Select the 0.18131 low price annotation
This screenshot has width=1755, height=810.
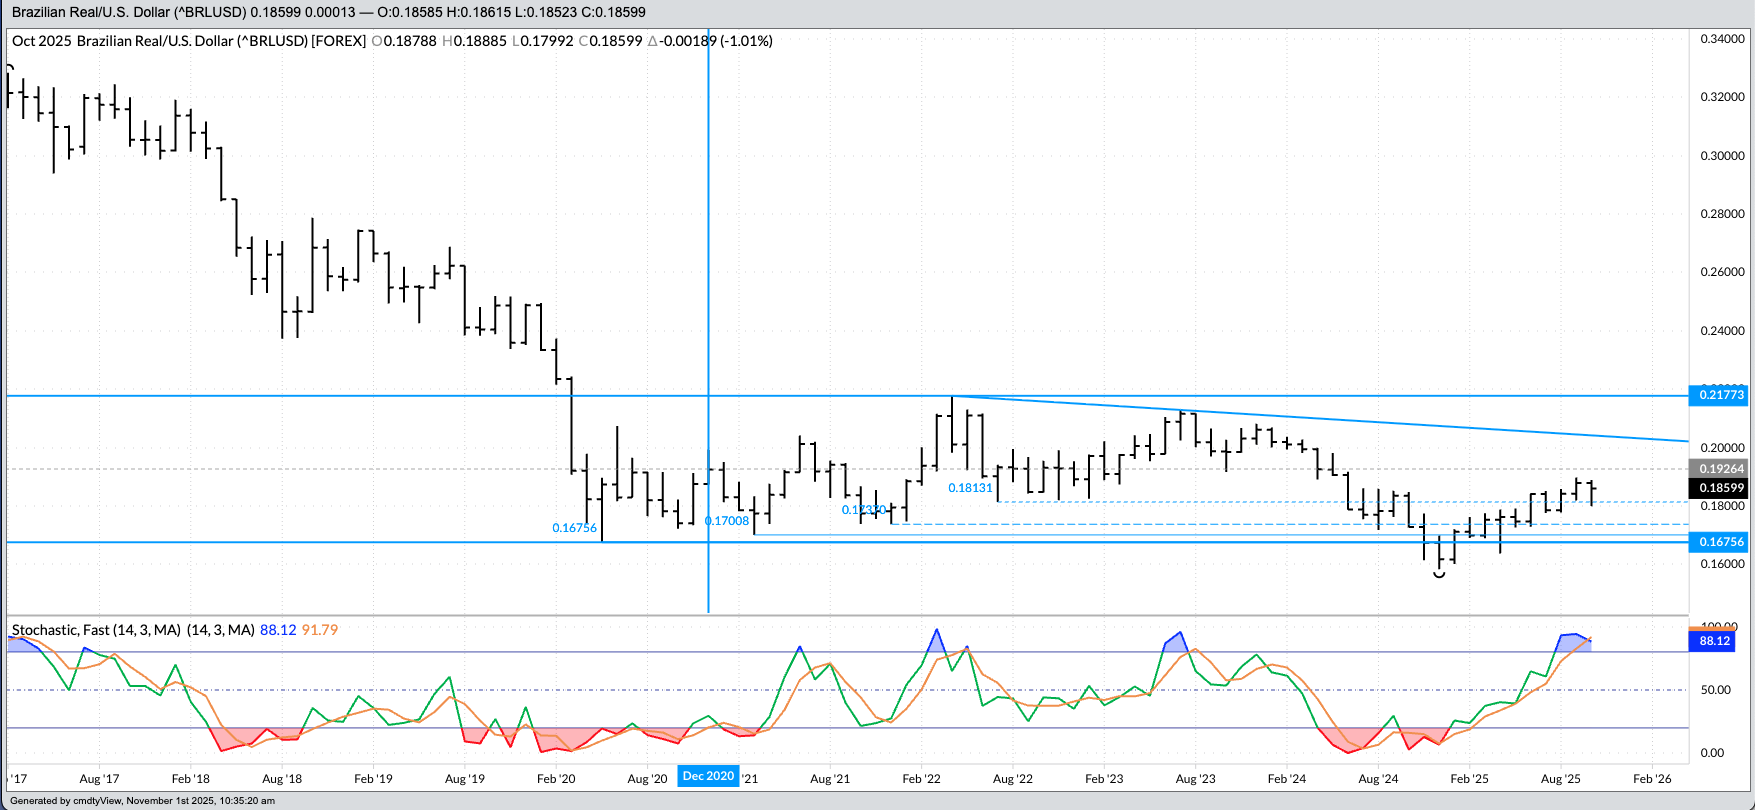[970, 488]
